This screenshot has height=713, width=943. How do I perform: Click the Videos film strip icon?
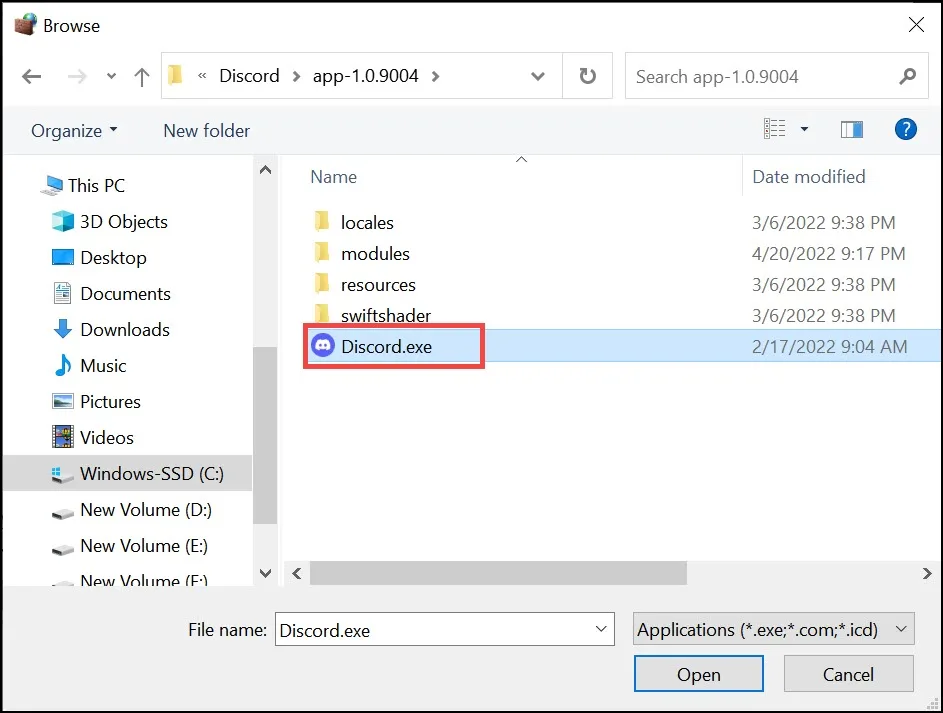click(x=63, y=437)
